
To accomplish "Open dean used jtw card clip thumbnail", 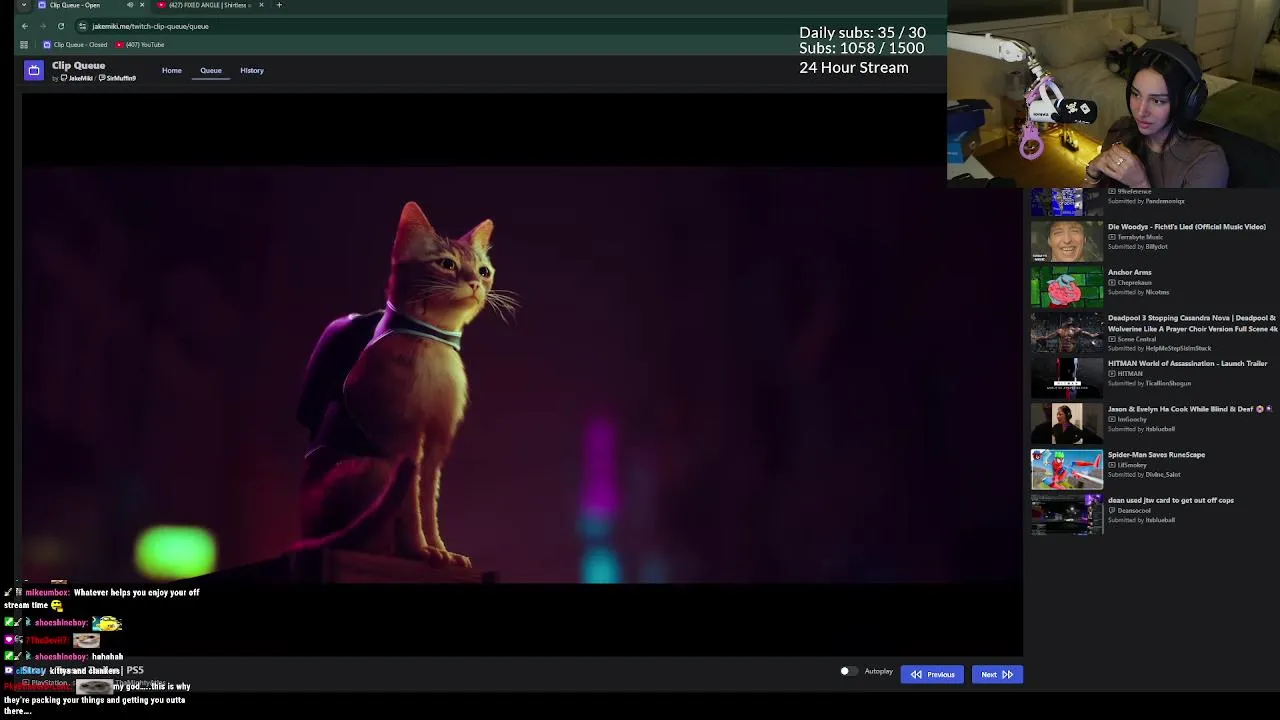I will tap(1067, 515).
